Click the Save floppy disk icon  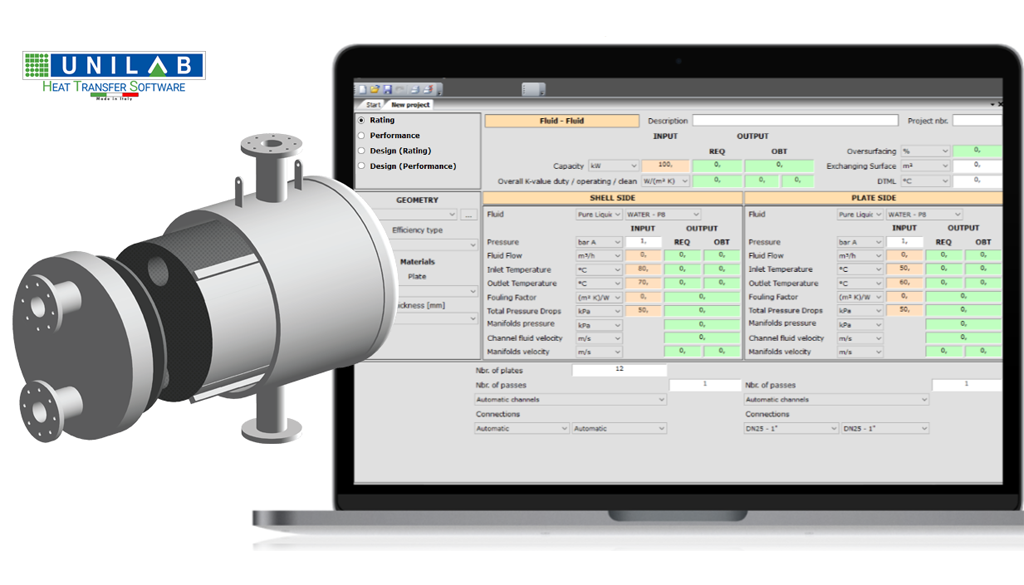click(387, 89)
